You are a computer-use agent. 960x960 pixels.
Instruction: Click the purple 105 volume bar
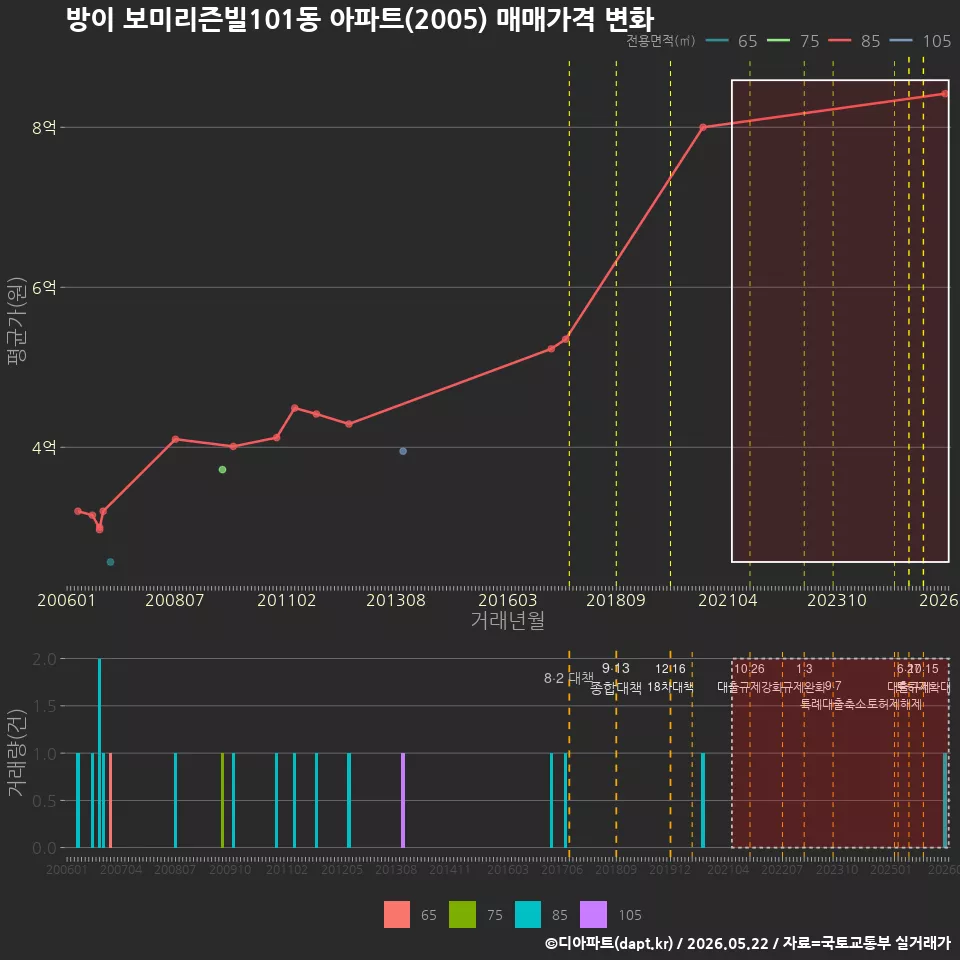(403, 800)
